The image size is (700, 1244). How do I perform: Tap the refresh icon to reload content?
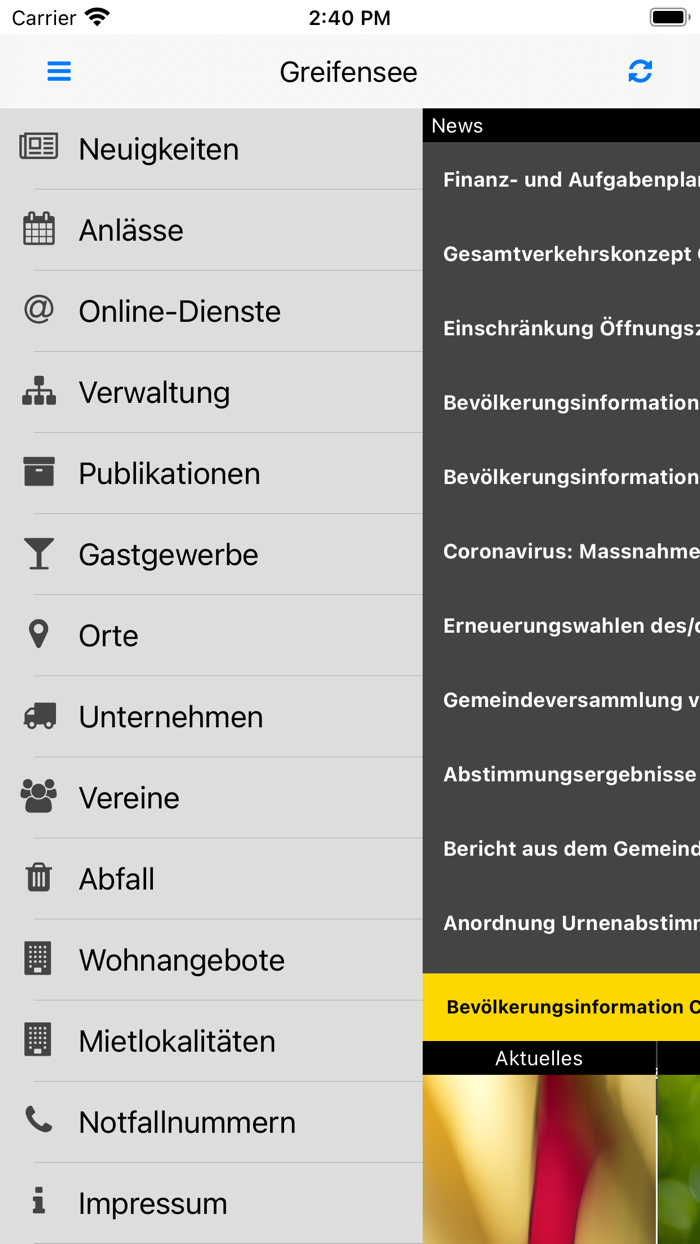point(640,71)
